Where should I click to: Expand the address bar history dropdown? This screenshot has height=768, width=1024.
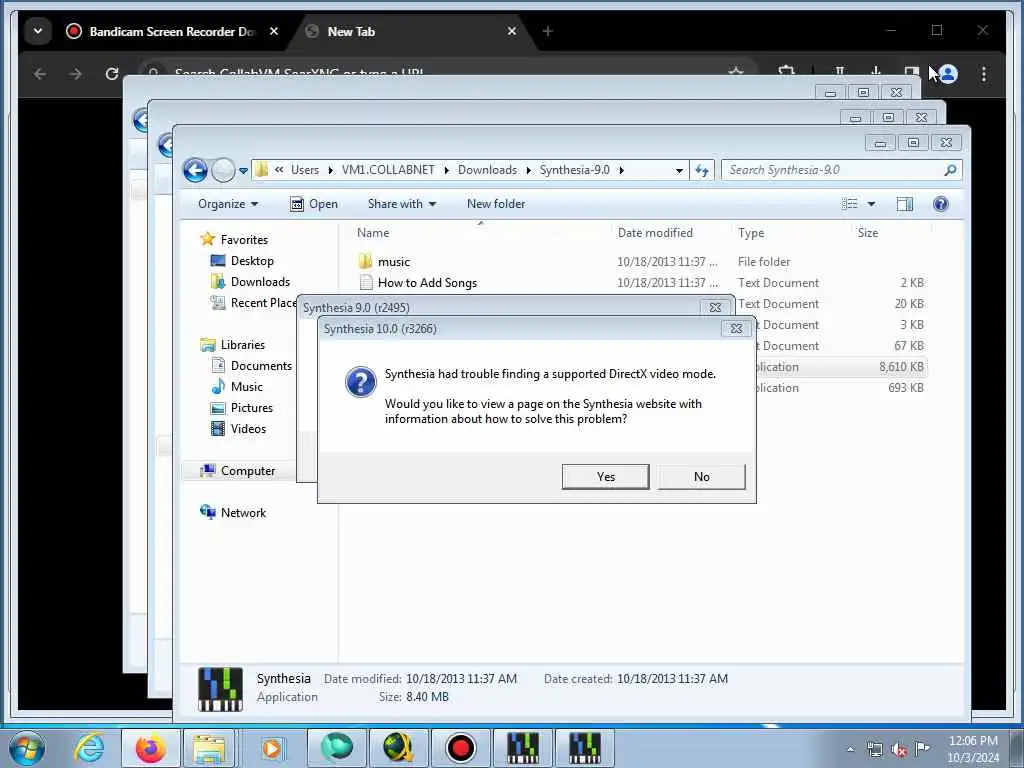coord(679,170)
